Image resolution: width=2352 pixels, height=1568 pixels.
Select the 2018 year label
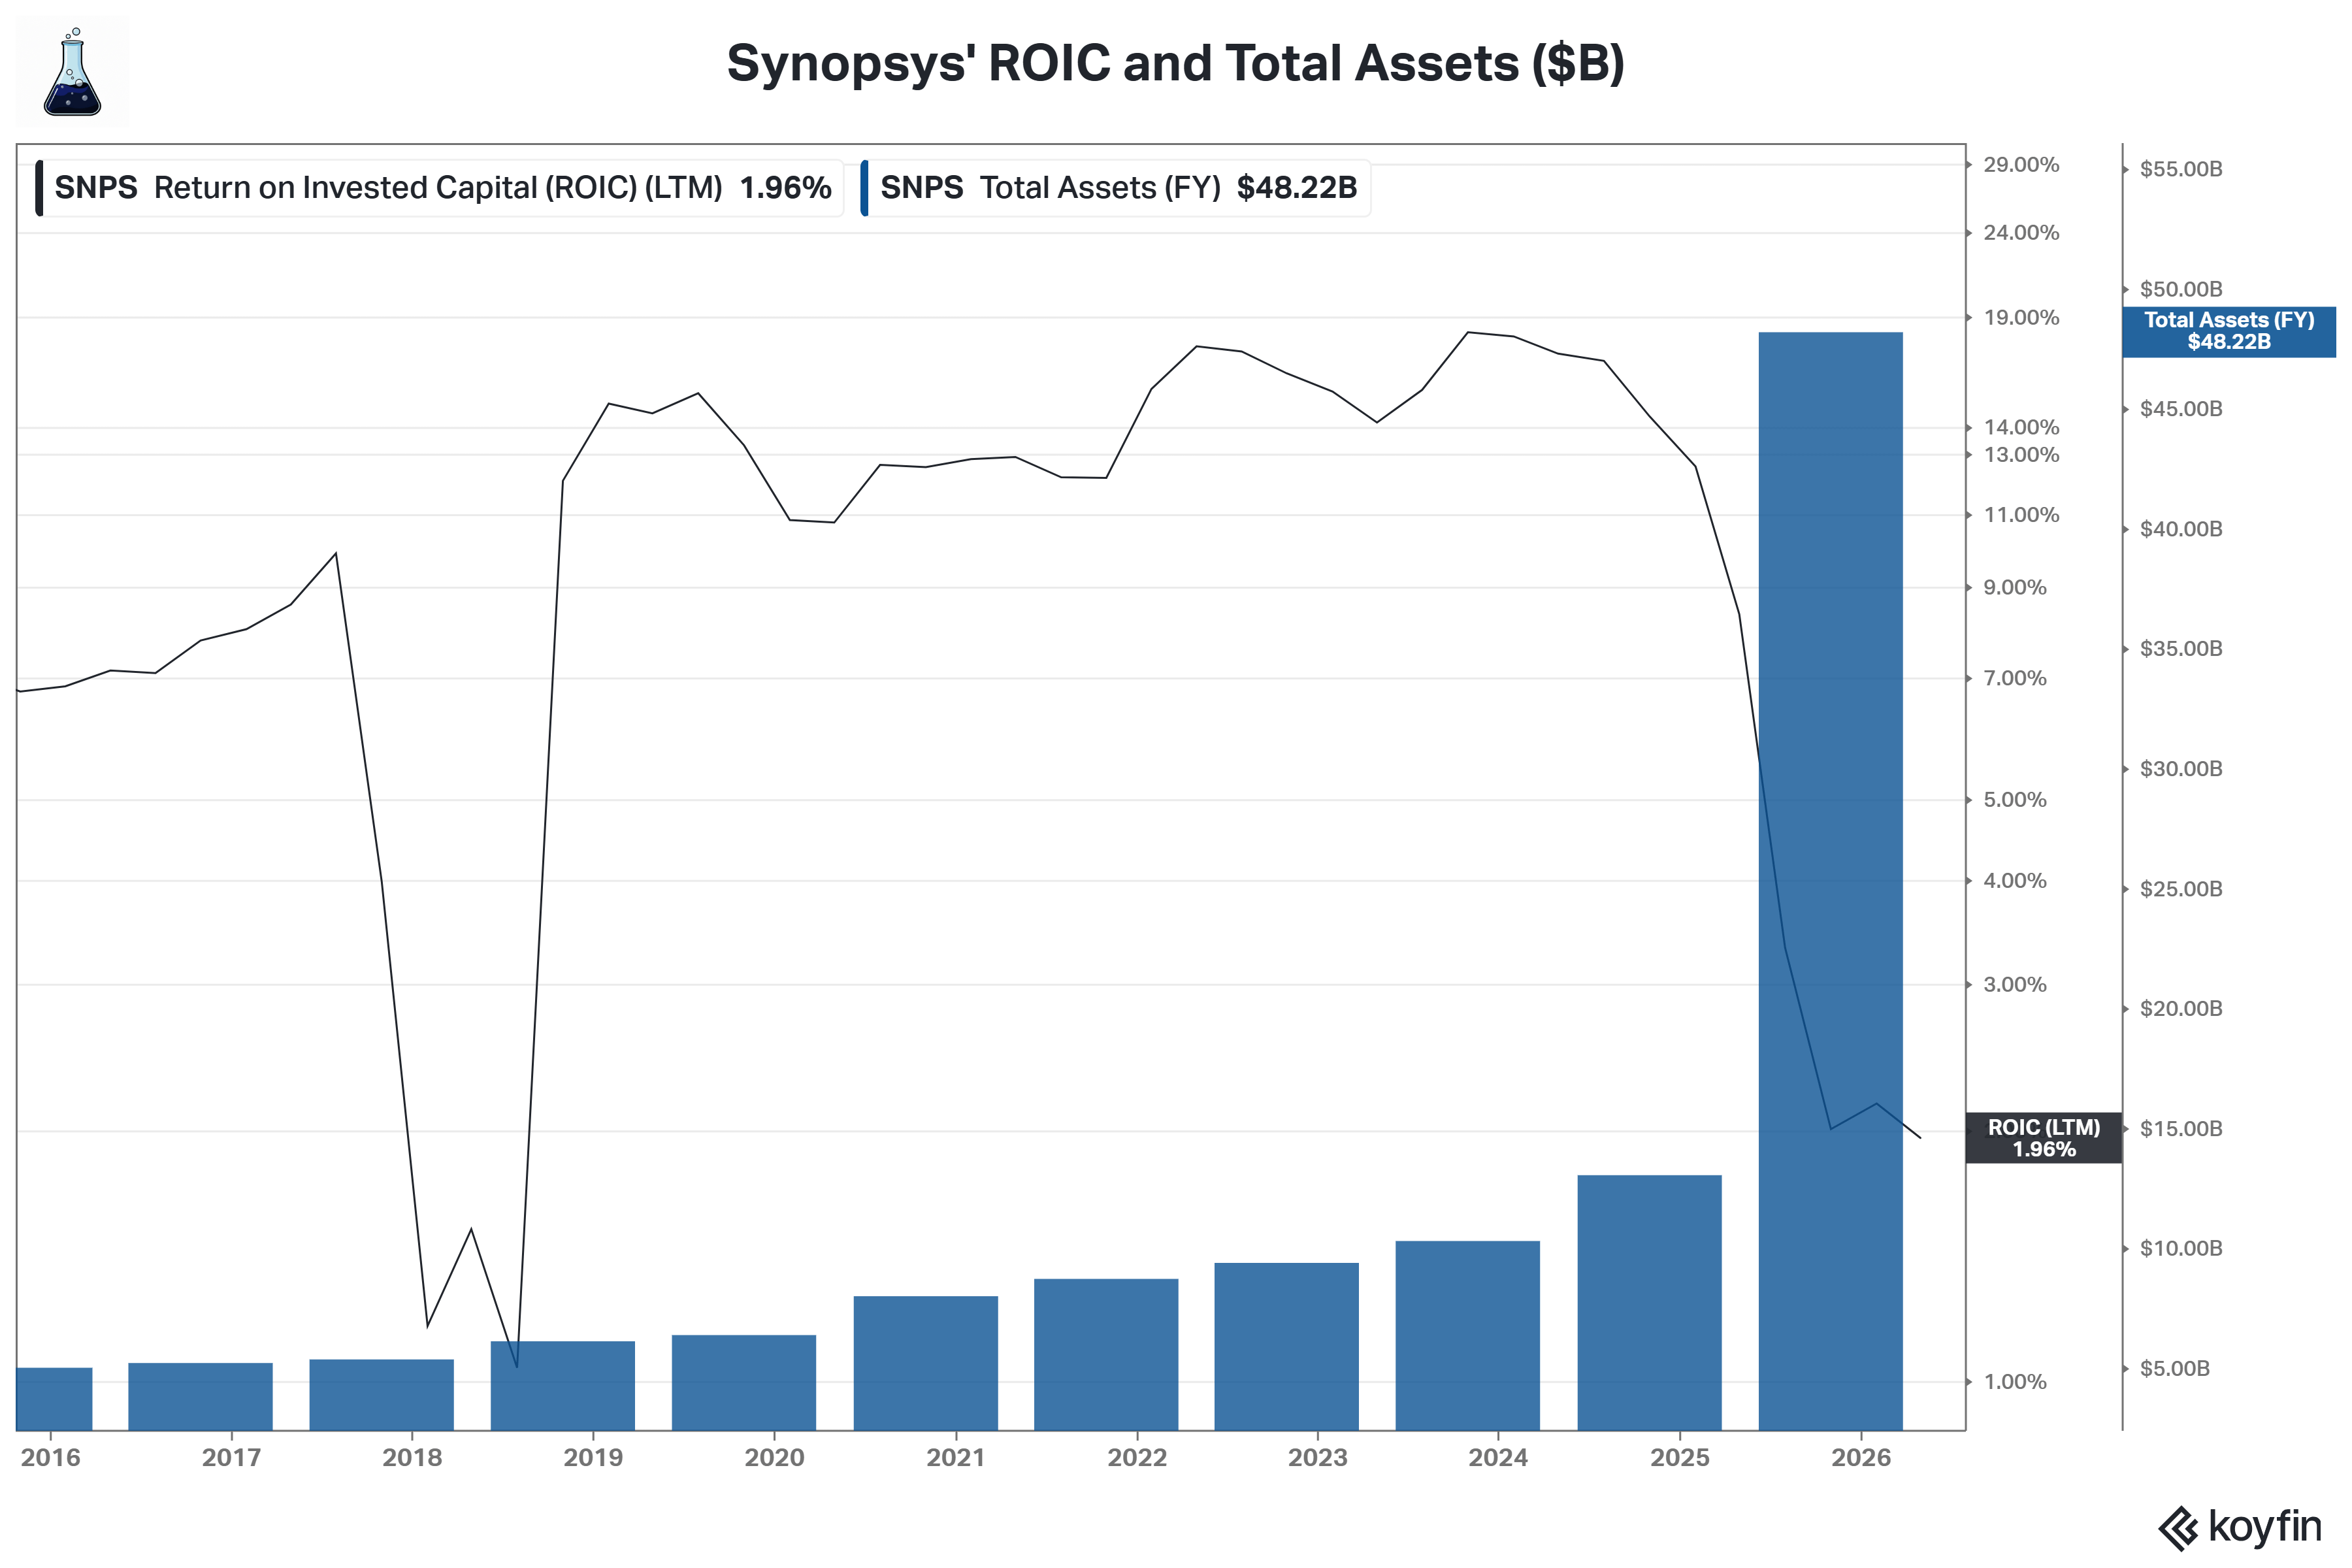point(412,1457)
